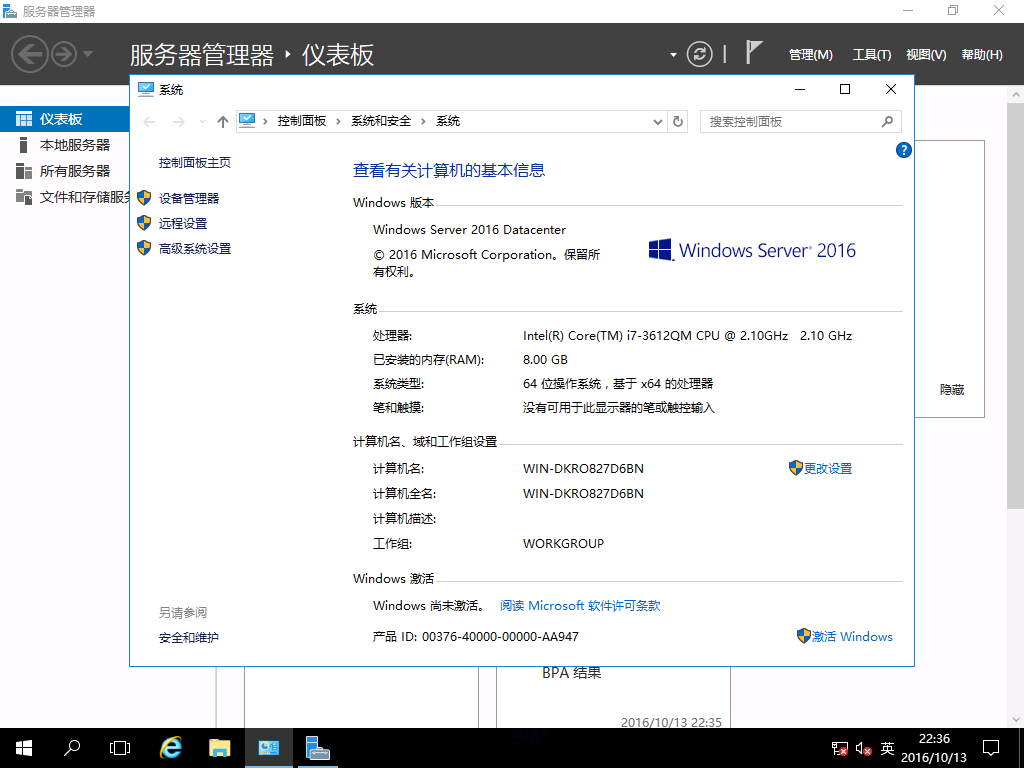Click 系统 breadcrumb in address bar

tap(448, 121)
